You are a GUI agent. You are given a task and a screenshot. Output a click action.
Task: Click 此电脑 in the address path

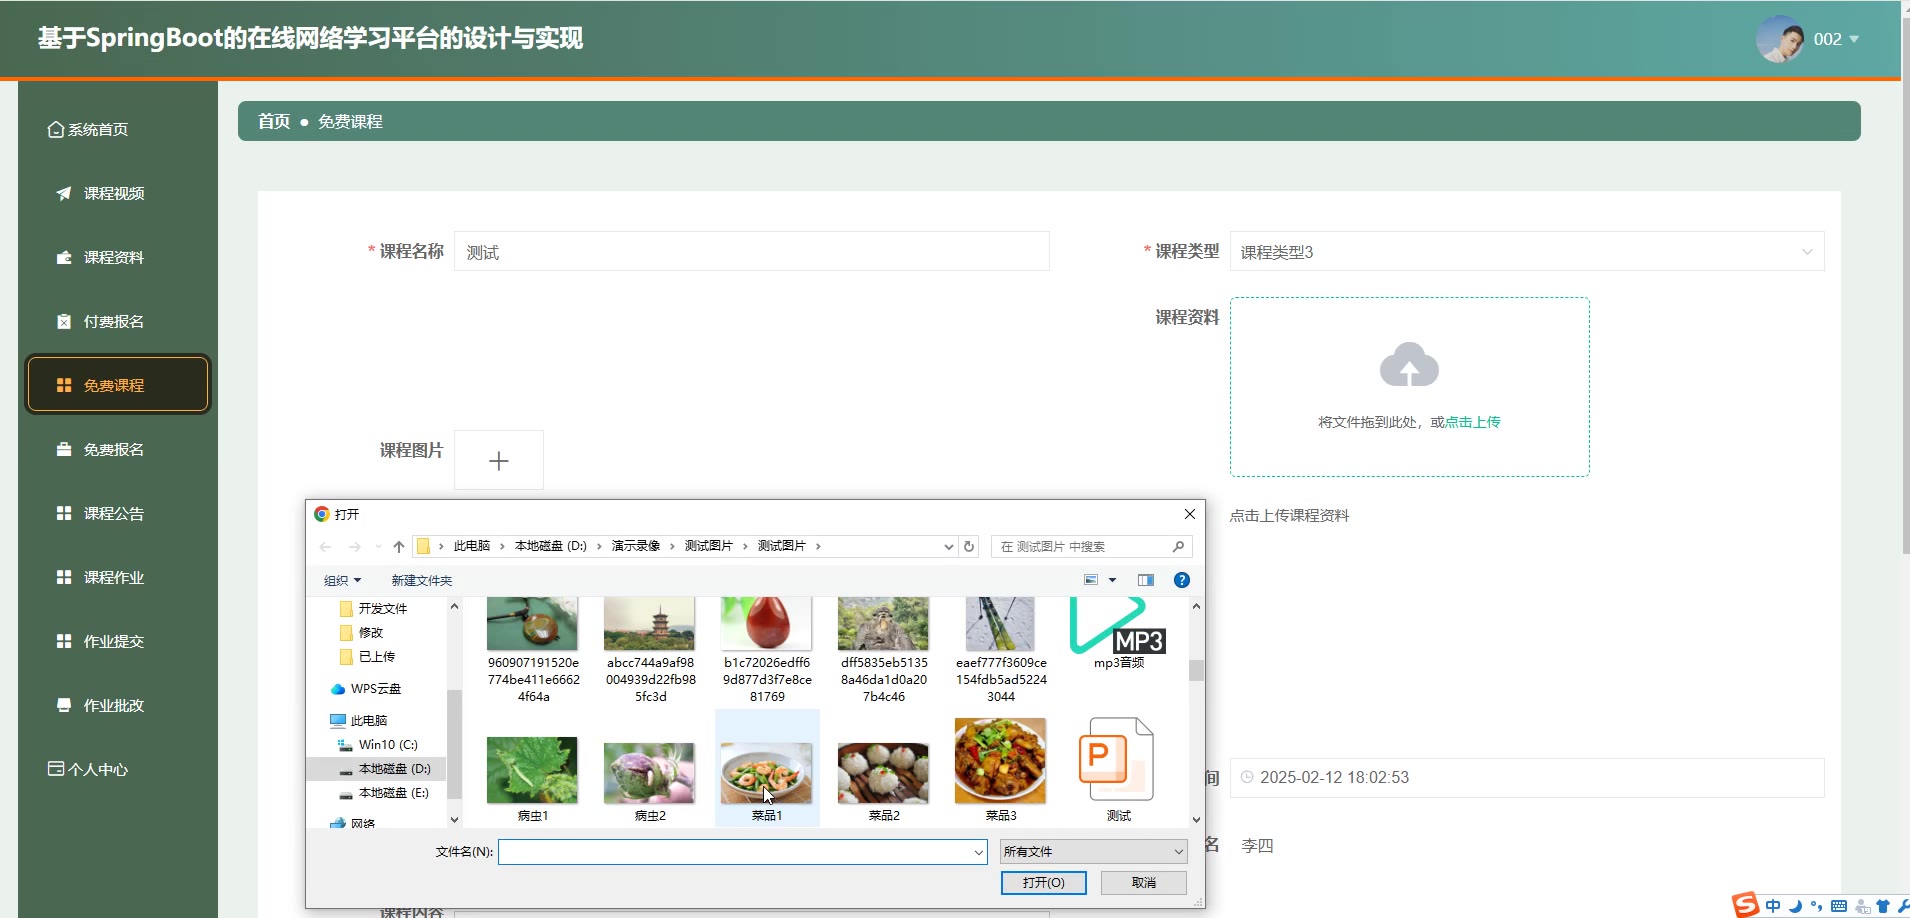tap(472, 546)
